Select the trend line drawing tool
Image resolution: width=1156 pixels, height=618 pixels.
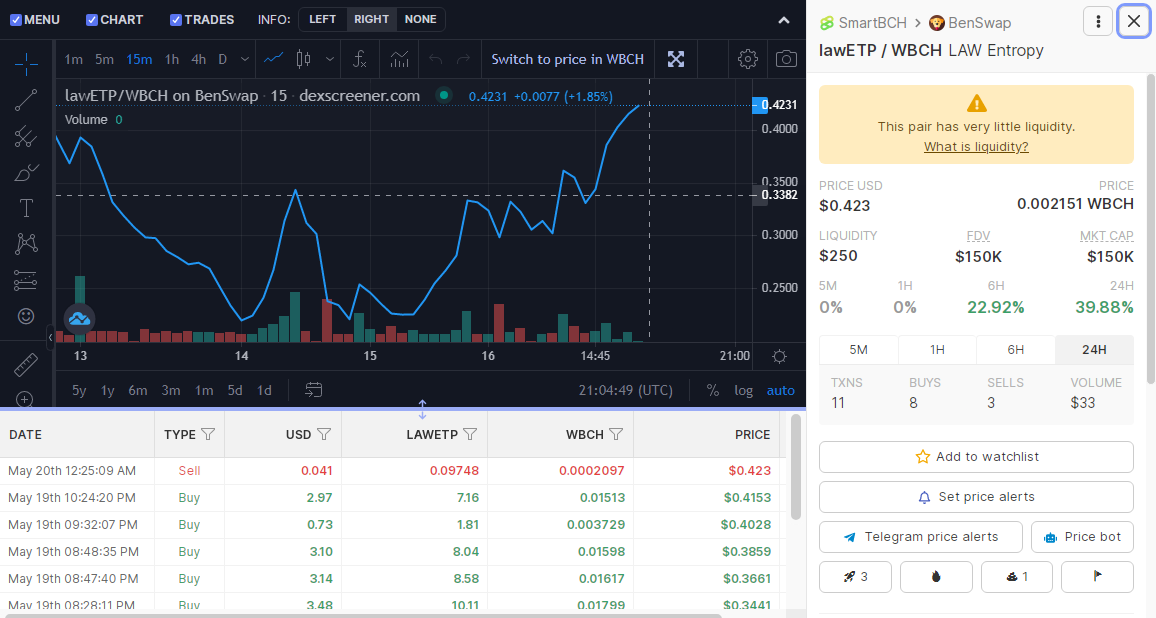pos(26,100)
